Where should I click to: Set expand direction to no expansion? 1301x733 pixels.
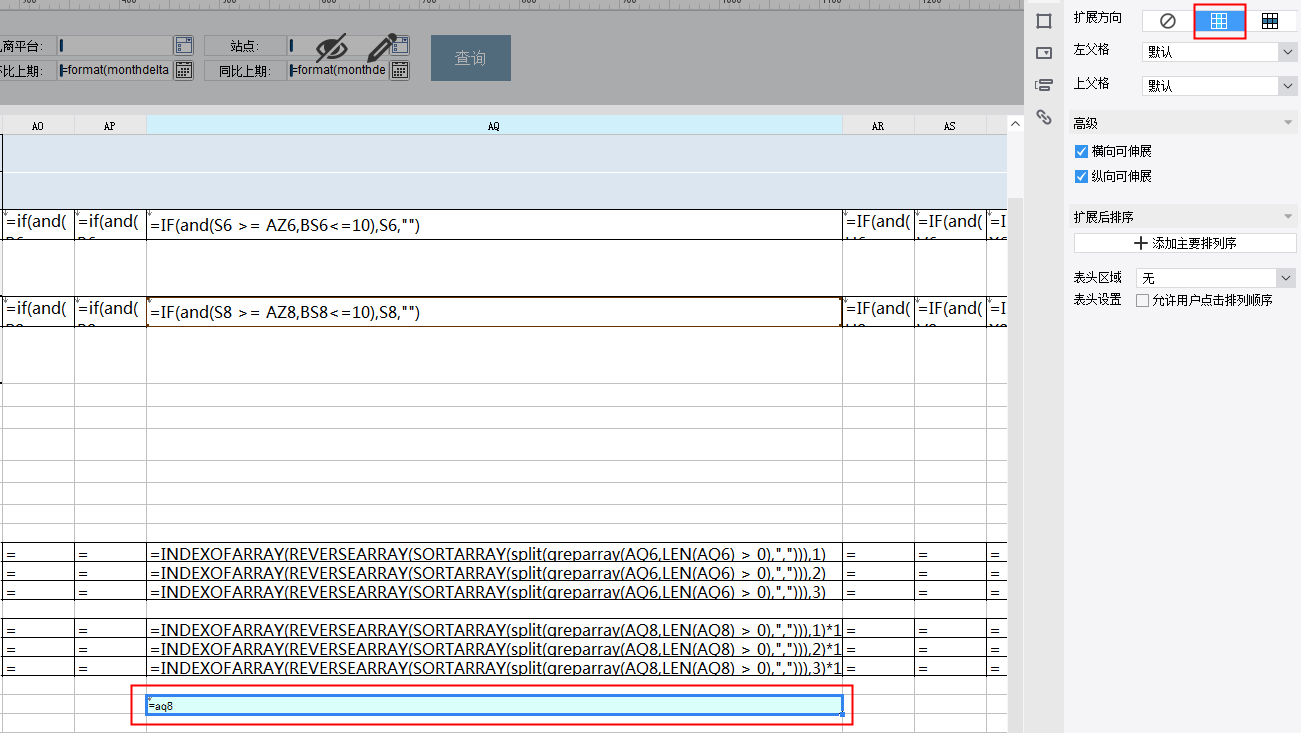pos(1168,21)
